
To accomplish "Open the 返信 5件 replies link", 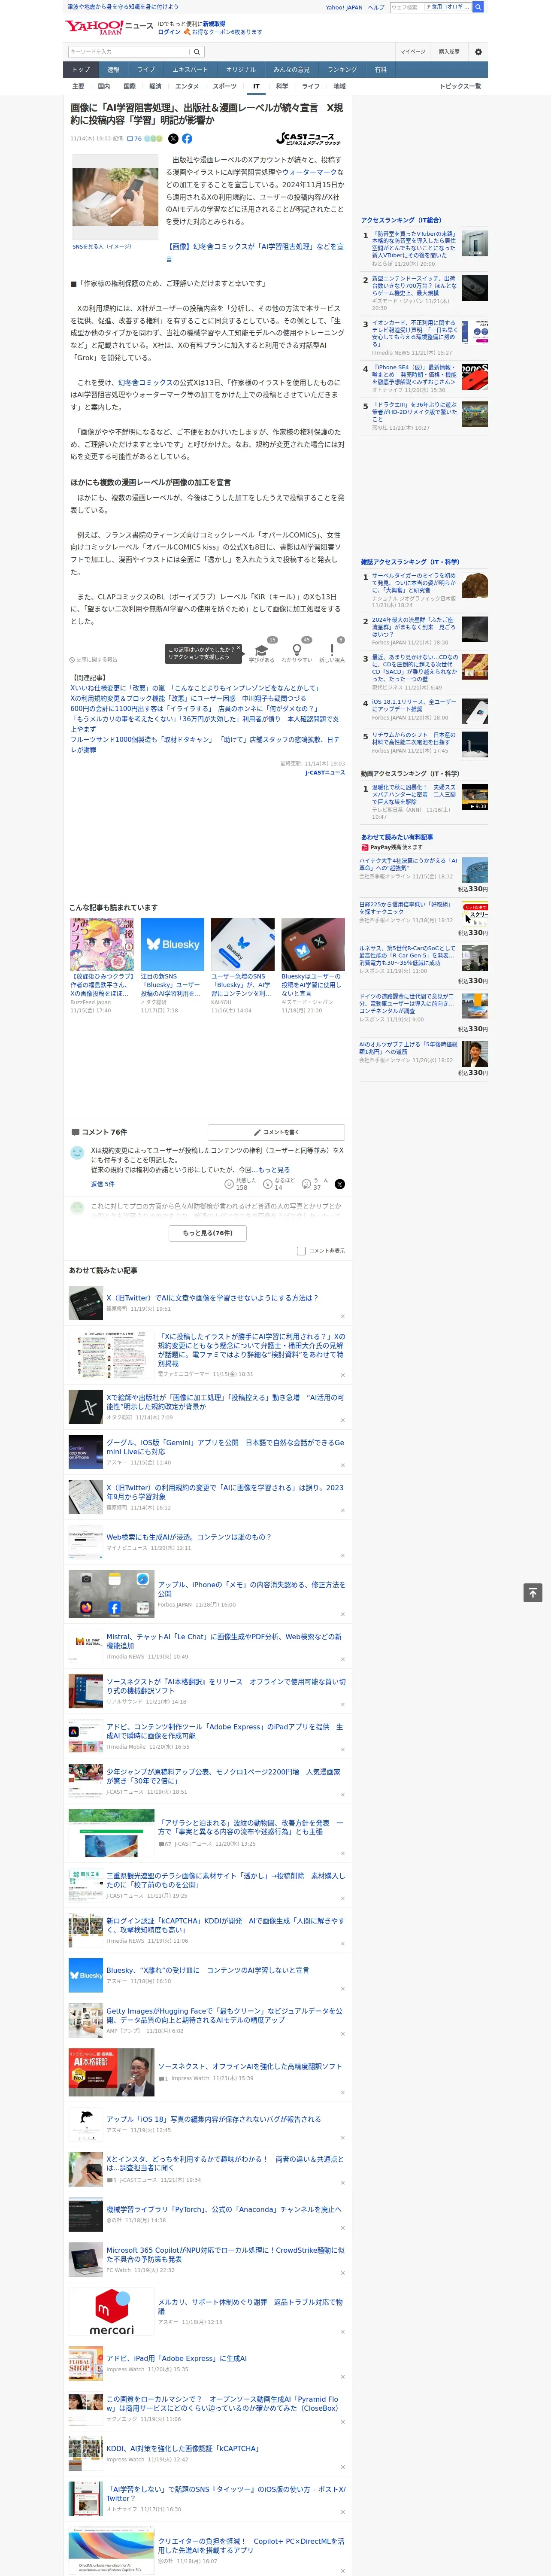I will [x=103, y=1184].
